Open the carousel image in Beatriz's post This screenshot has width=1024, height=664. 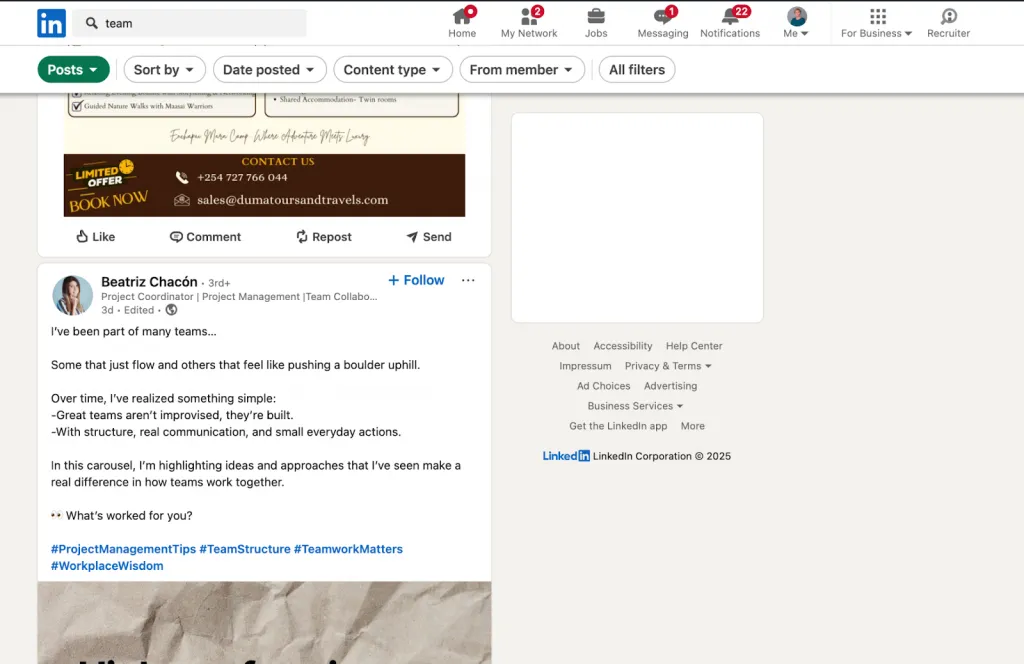264,623
